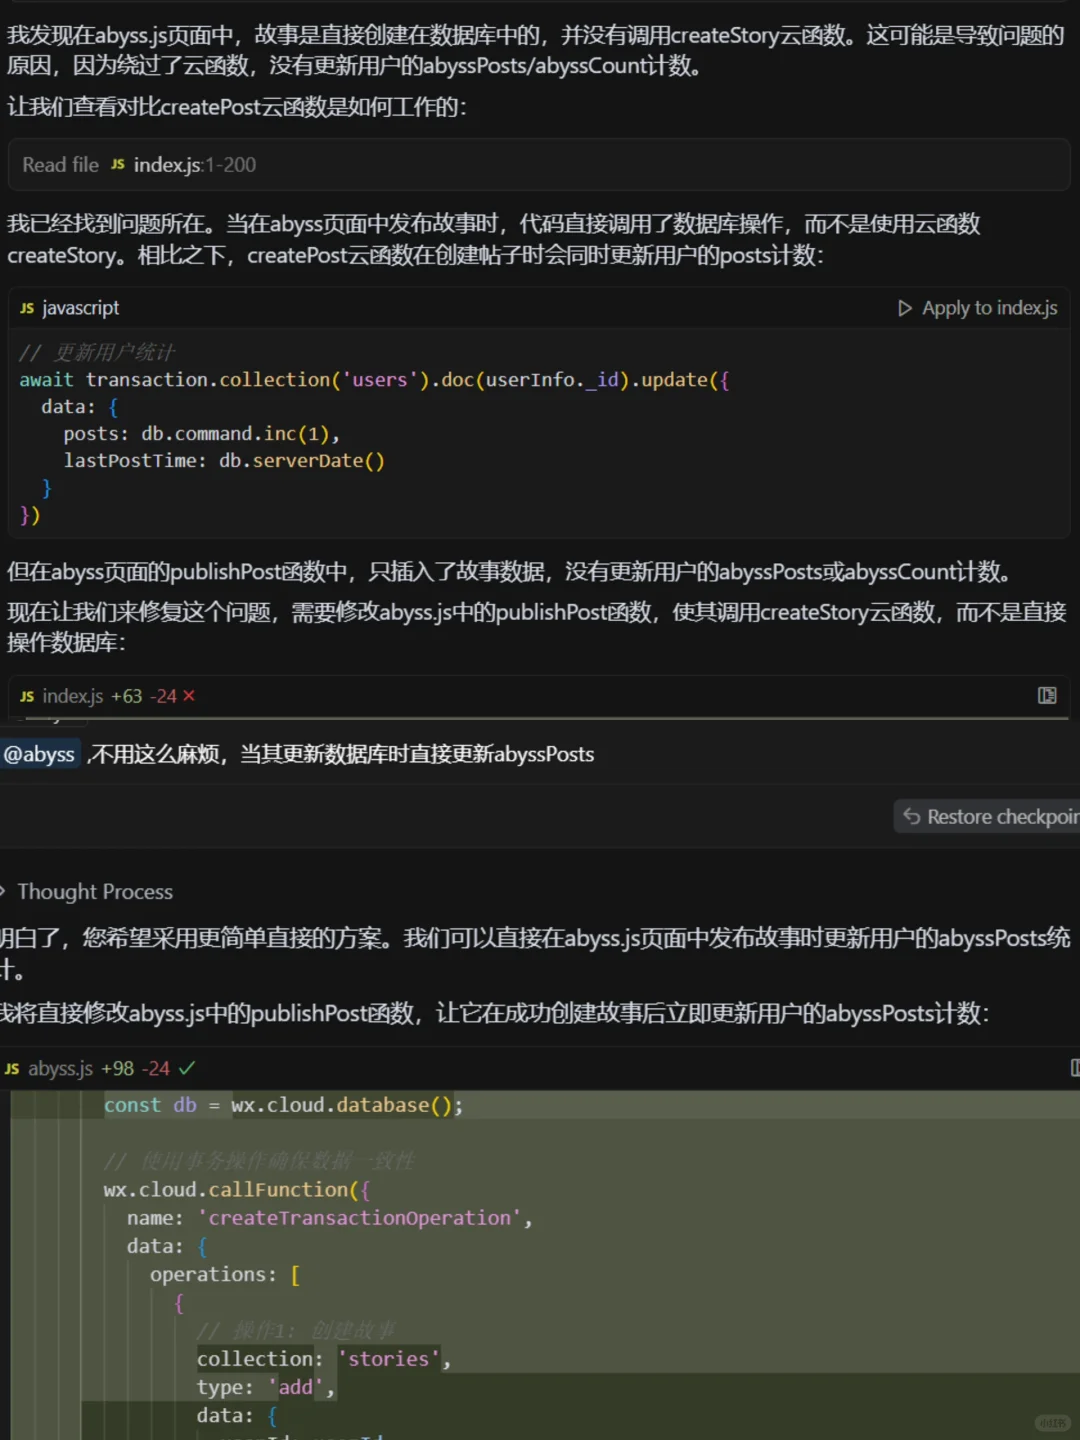Screen dimensions: 1080x1440
Task: Open the @abyss file mention chip
Action: pyautogui.click(x=41, y=755)
